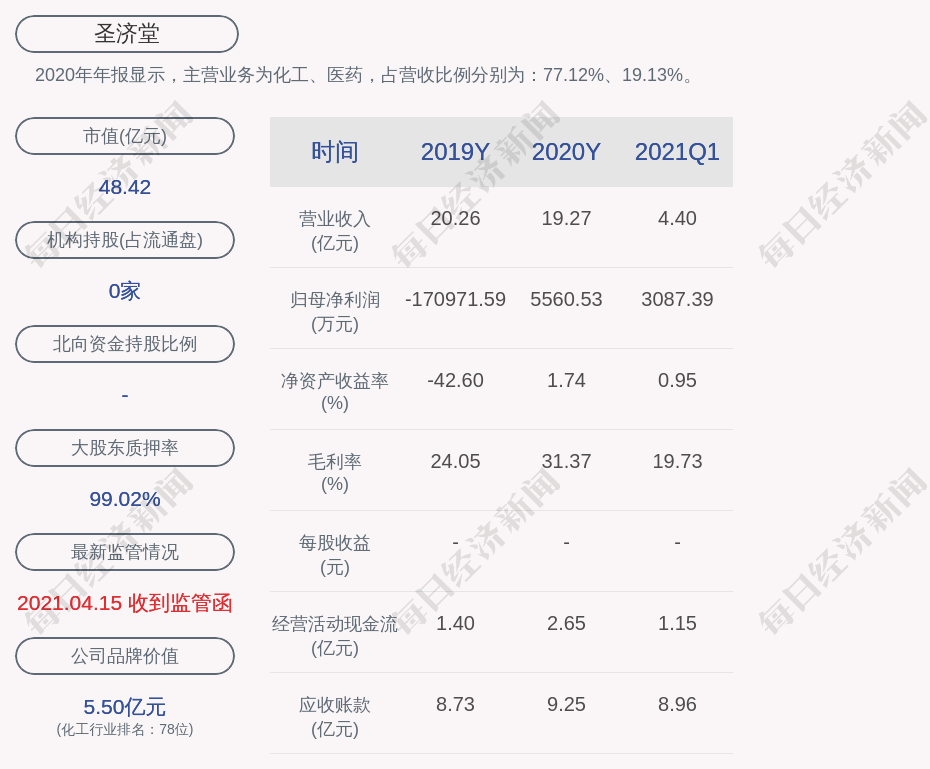Select receivables value 8.73

tap(456, 704)
